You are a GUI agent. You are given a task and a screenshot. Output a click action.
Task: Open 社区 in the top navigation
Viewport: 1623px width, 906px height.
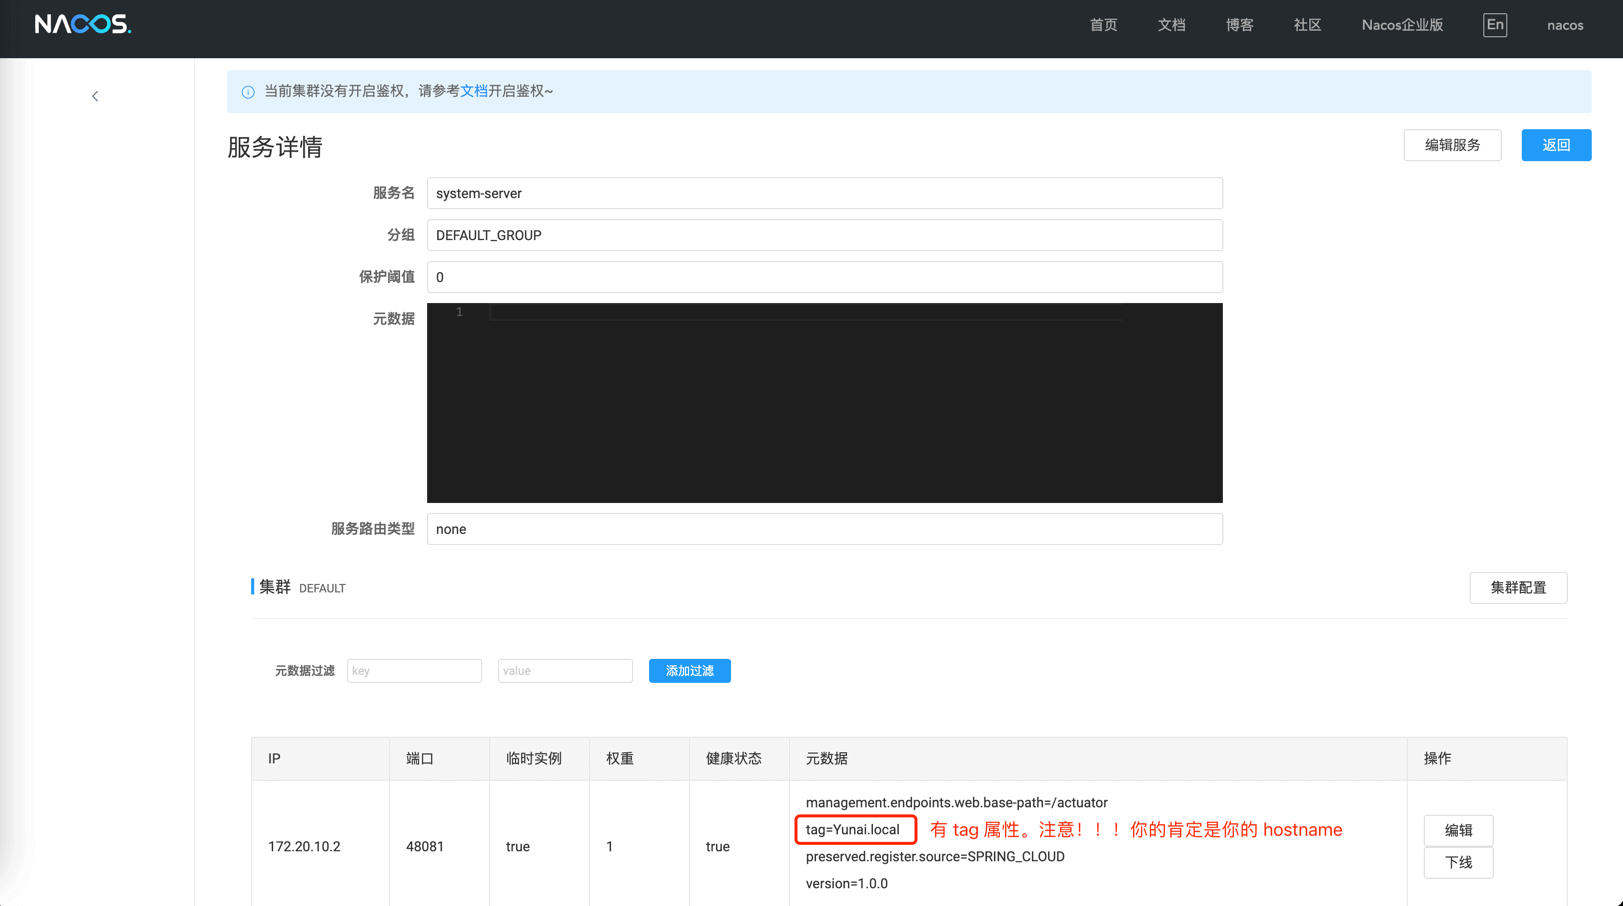pyautogui.click(x=1307, y=25)
